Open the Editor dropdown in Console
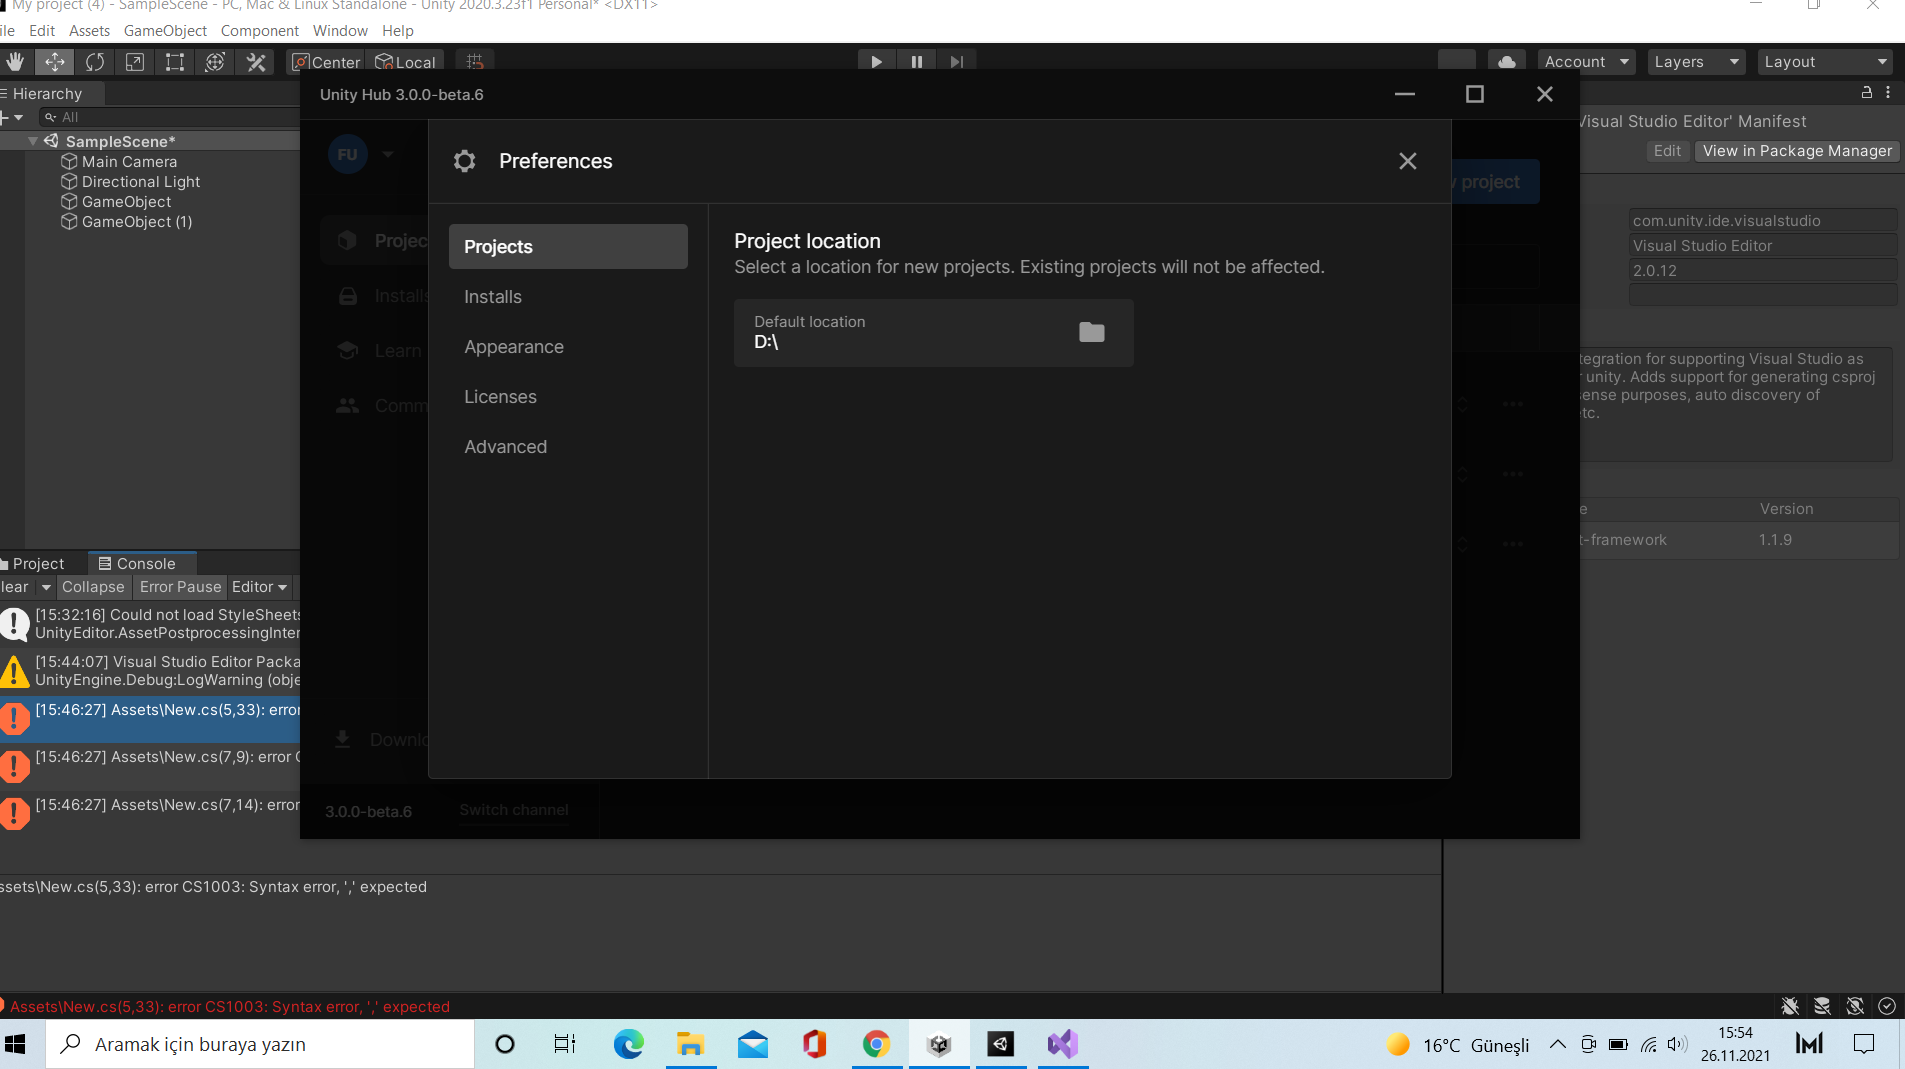This screenshot has height=1069, width=1905. (259, 587)
